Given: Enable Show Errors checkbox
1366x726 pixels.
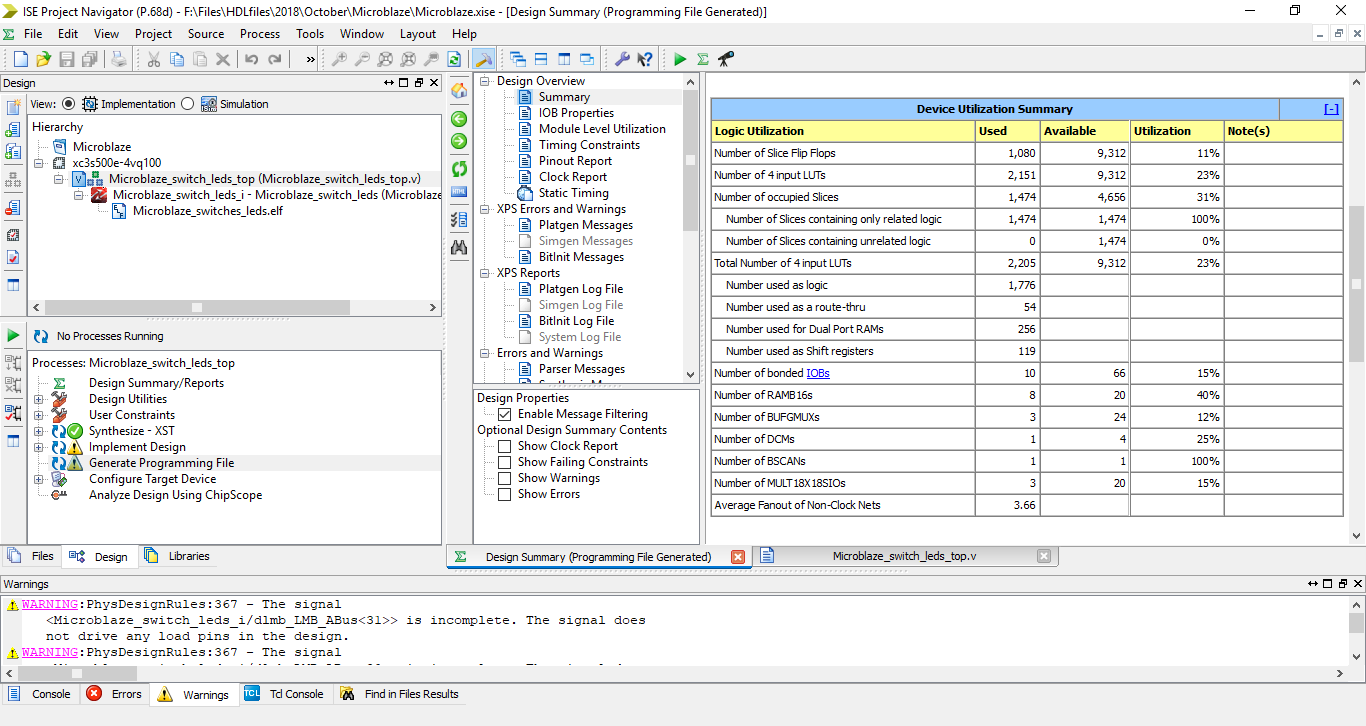Looking at the screenshot, I should (x=505, y=494).
